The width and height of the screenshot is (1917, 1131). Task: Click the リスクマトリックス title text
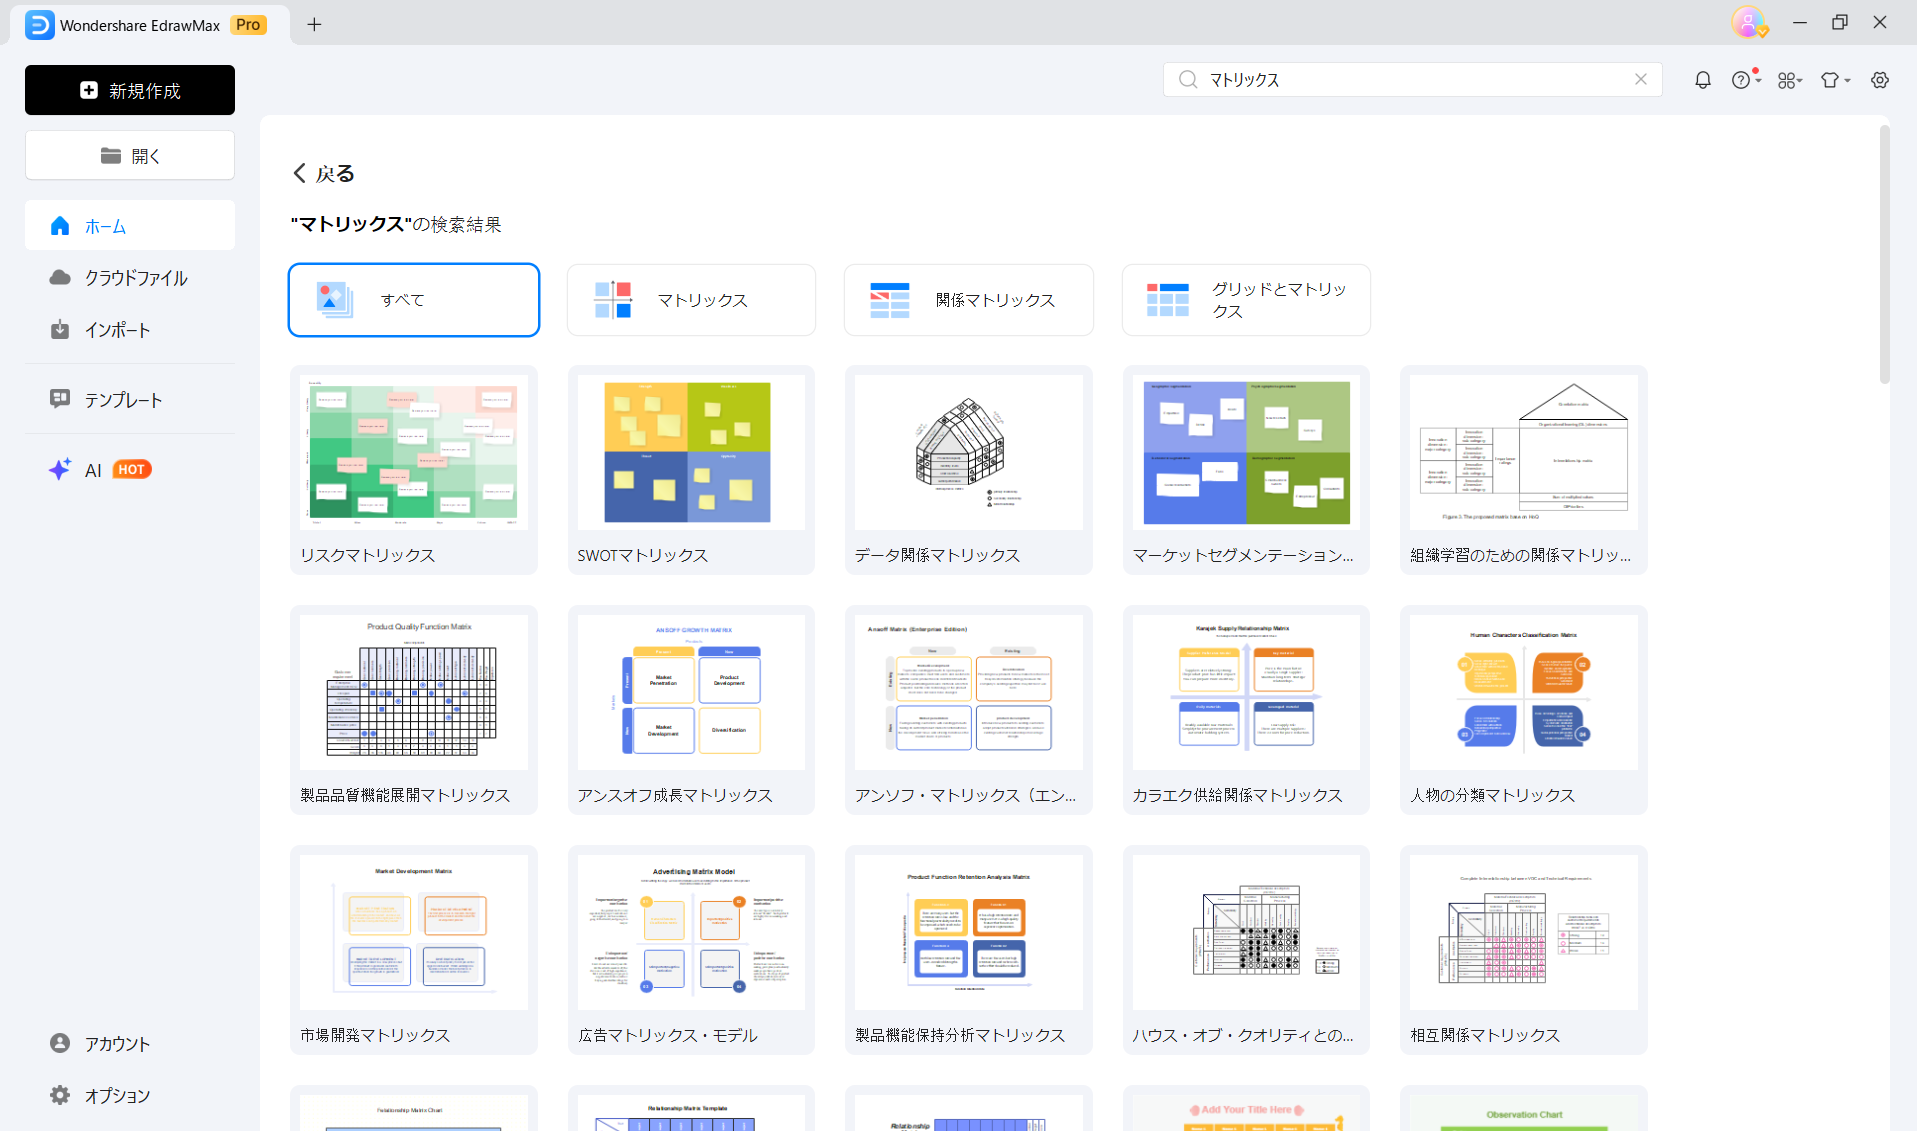pyautogui.click(x=367, y=555)
